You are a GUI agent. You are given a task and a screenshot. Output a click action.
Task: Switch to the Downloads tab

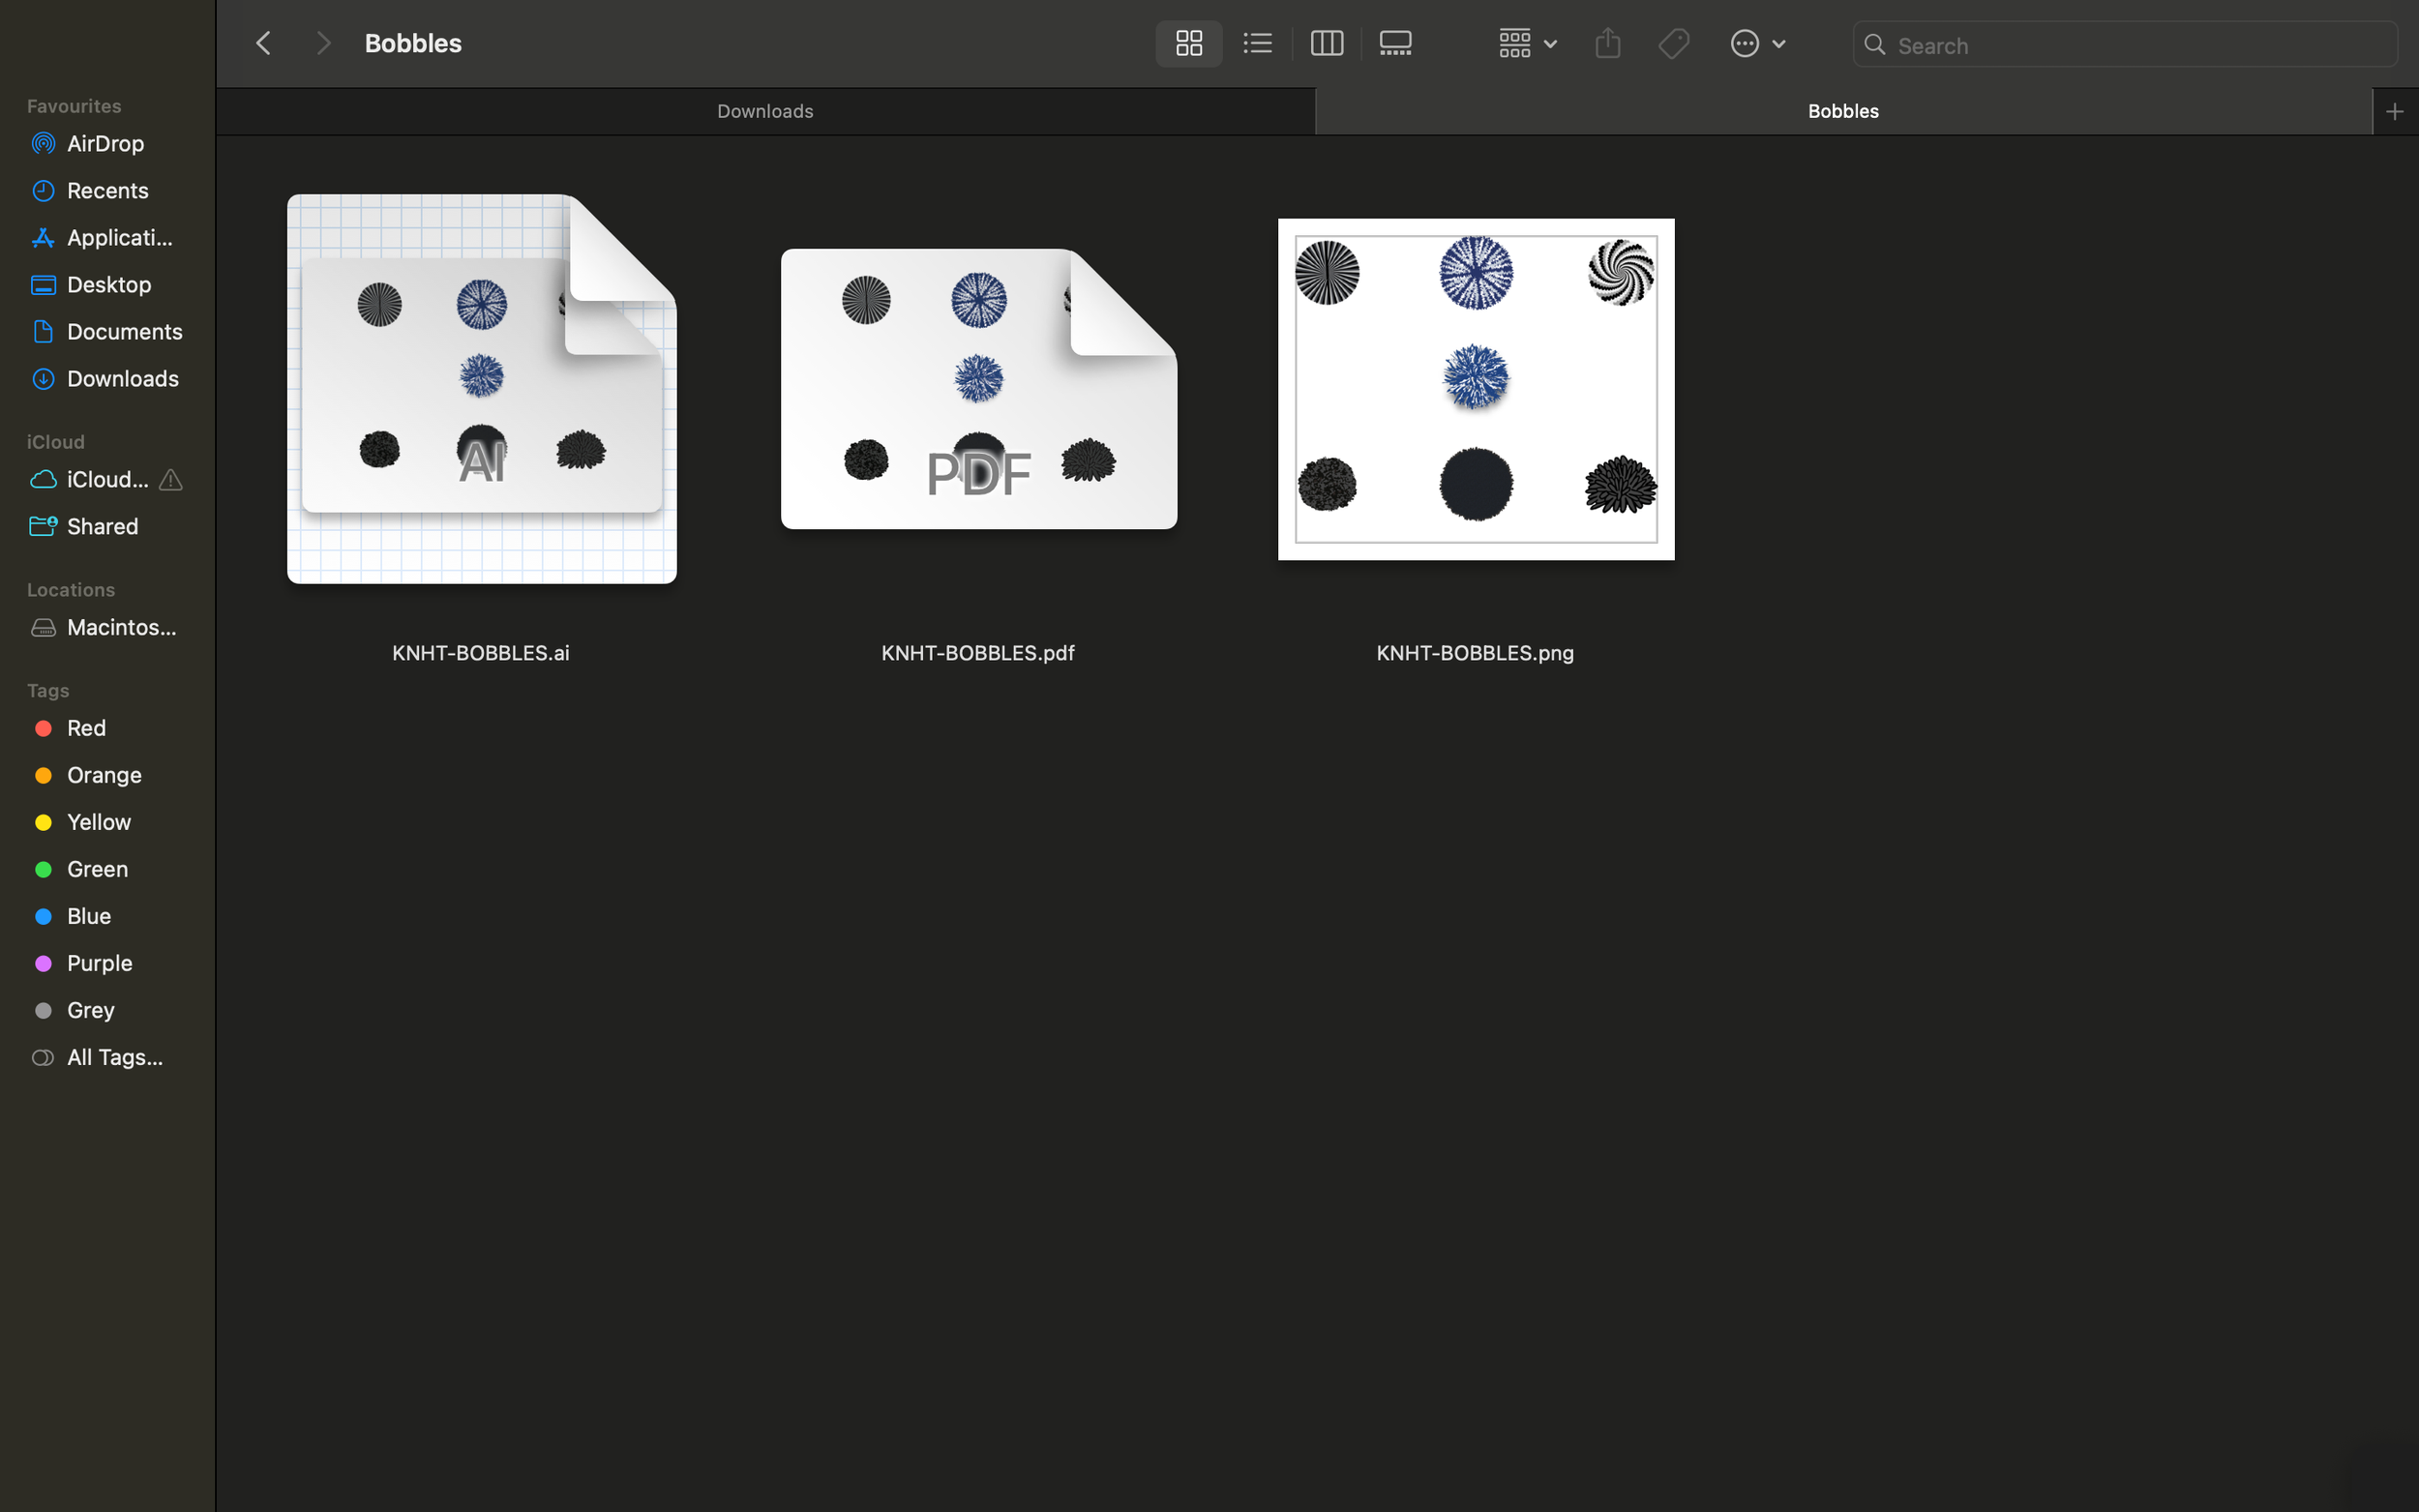click(764, 110)
